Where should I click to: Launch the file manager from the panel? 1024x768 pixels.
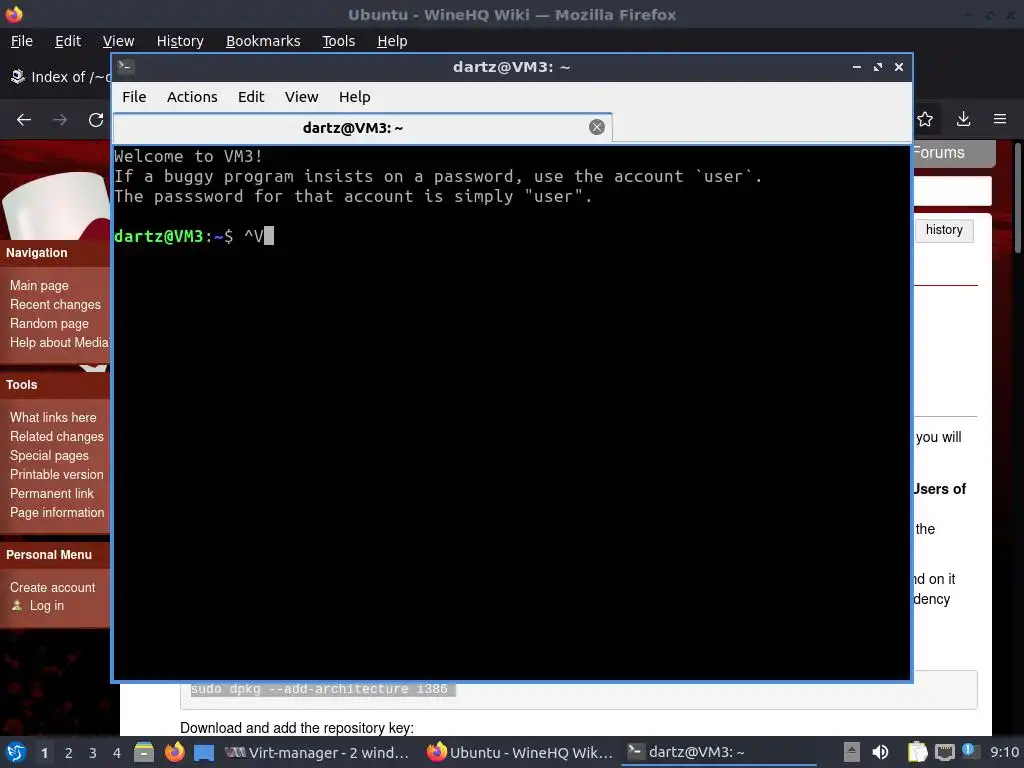tap(144, 752)
